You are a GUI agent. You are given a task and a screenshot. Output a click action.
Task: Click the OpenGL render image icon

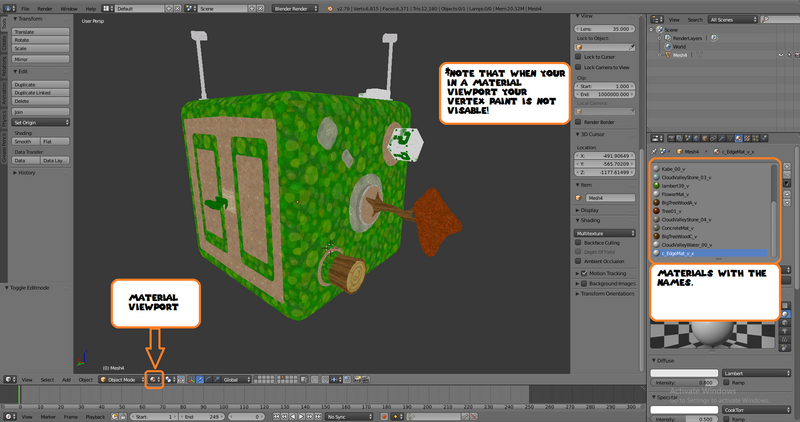coord(357,380)
